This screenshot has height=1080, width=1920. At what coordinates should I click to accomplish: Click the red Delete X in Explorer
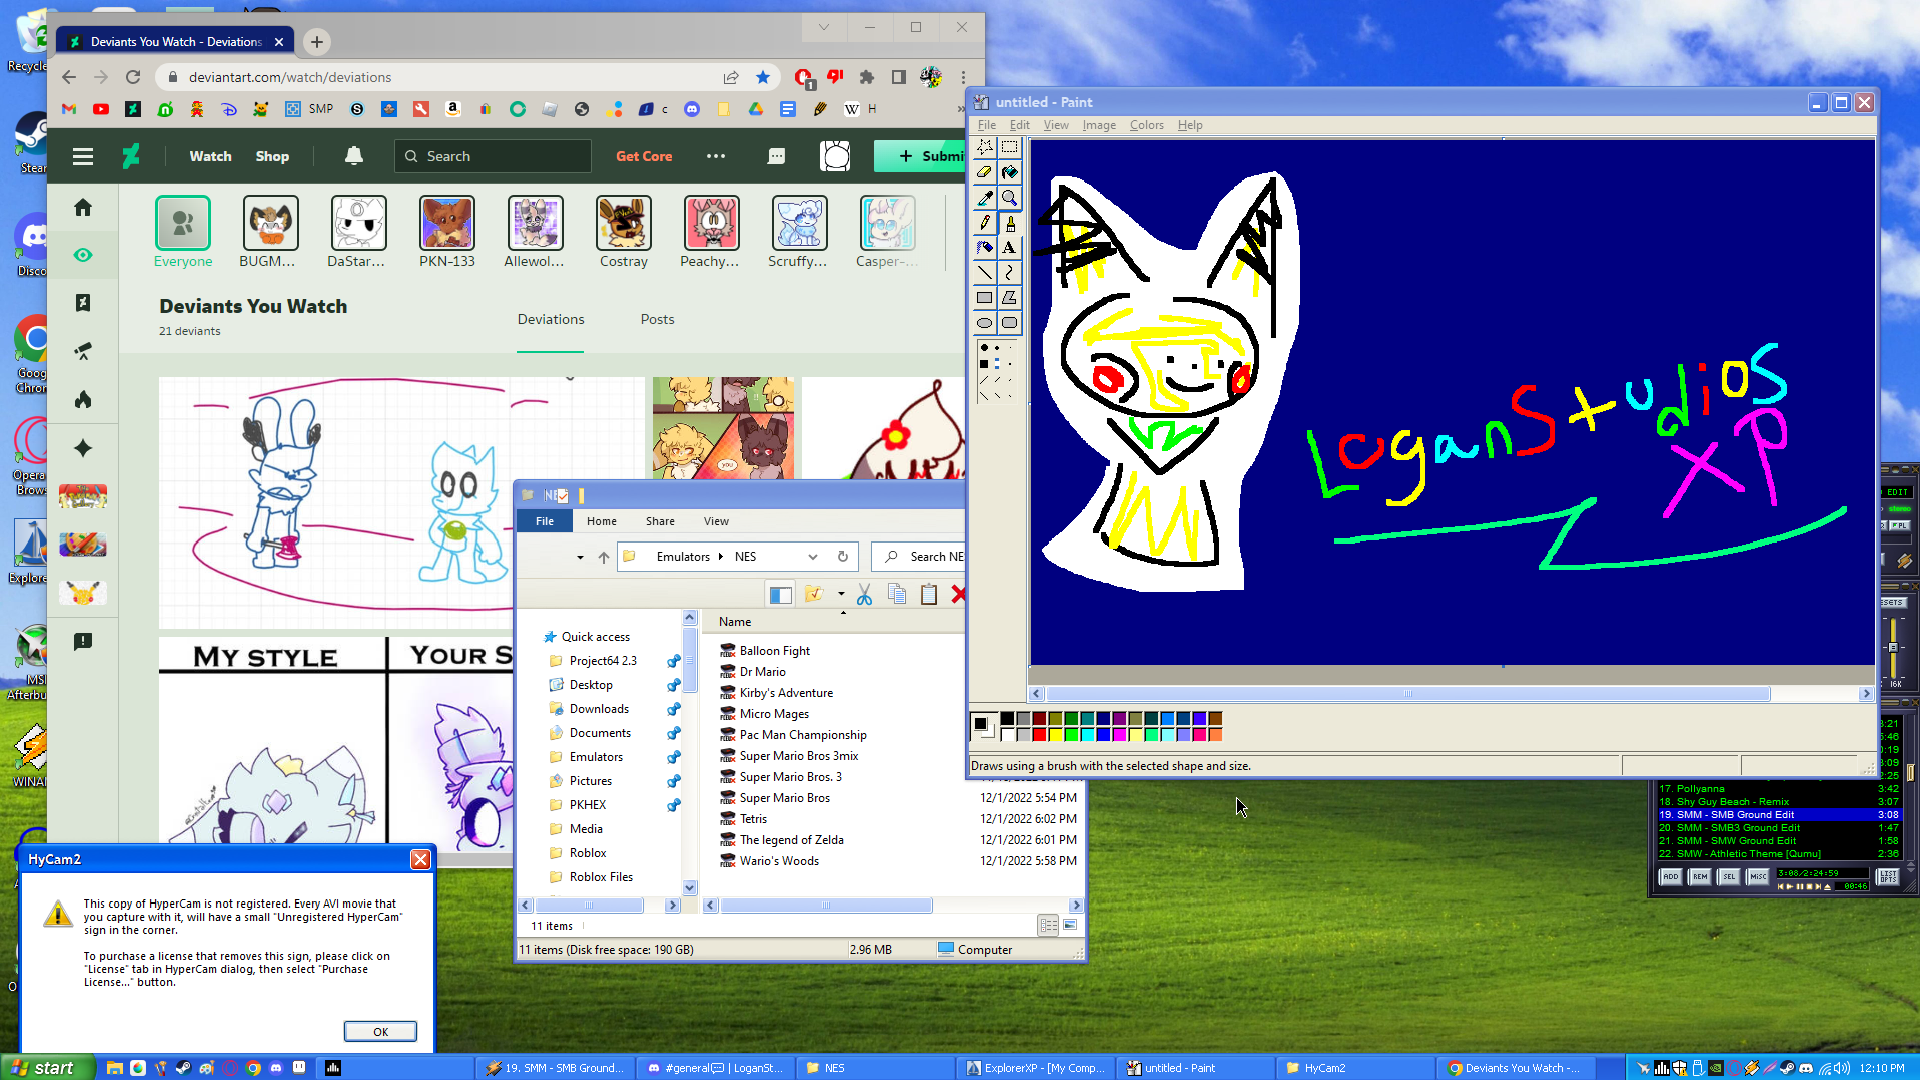958,595
